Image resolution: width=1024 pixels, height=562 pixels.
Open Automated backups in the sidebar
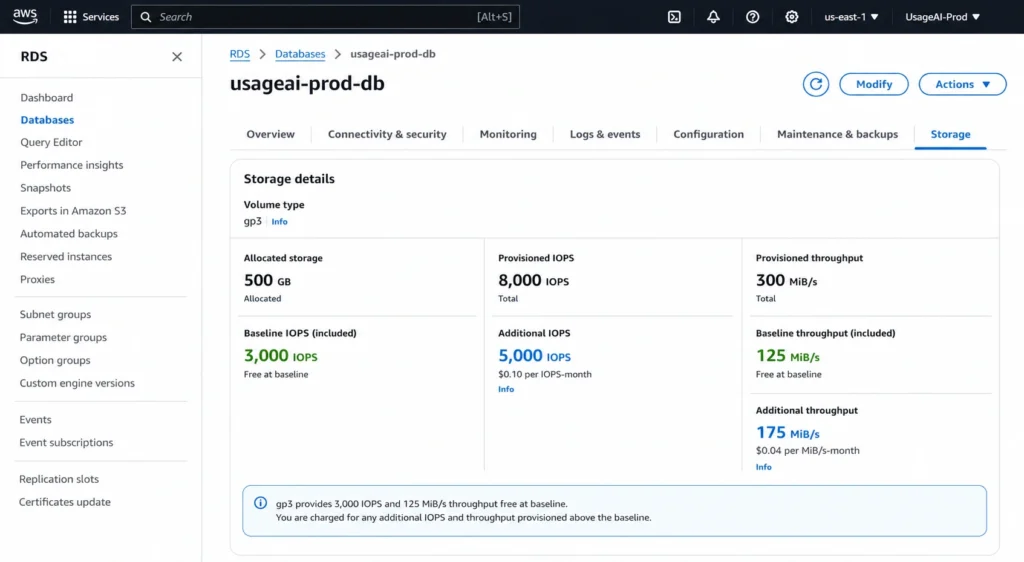69,234
